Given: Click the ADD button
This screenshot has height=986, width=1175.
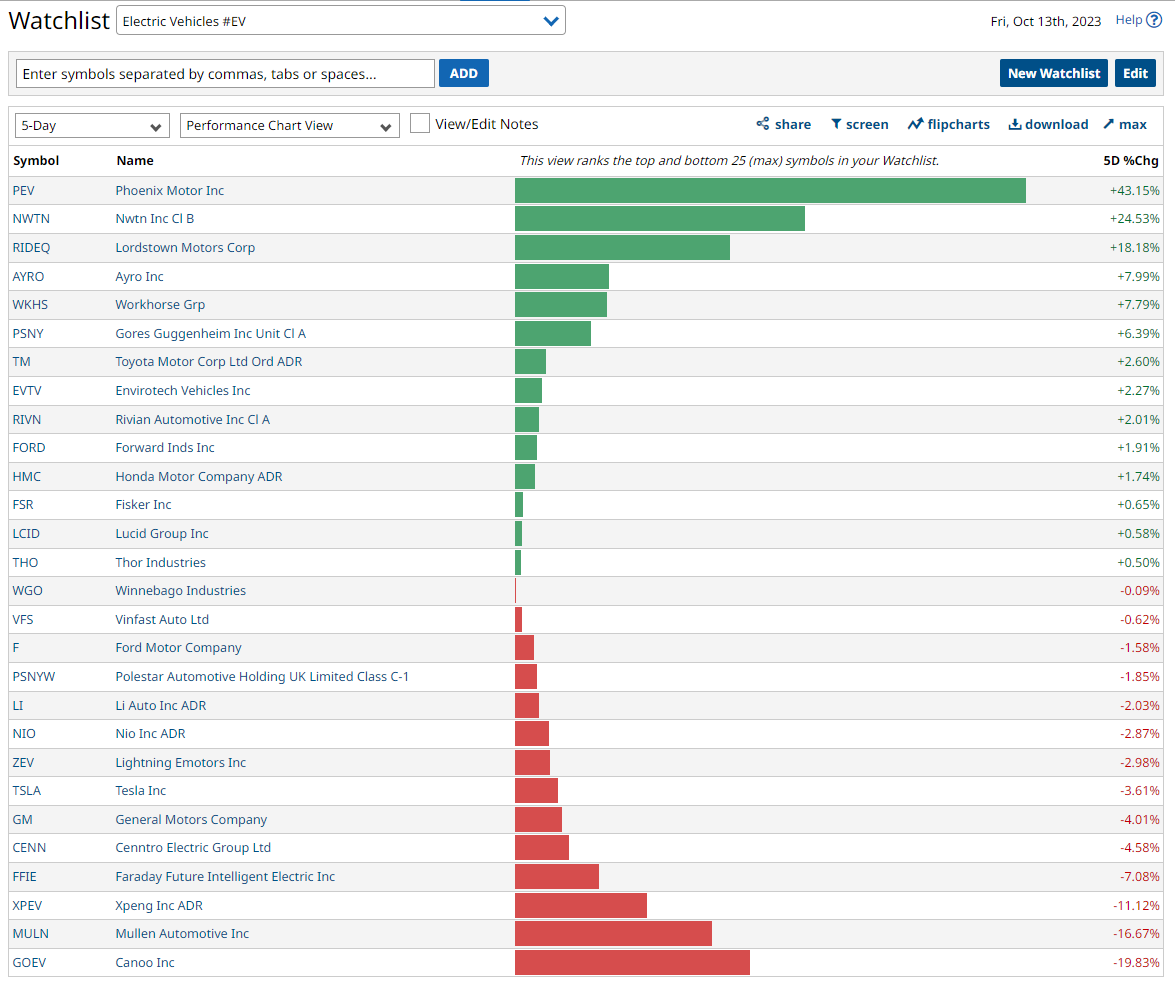Looking at the screenshot, I should point(464,73).
